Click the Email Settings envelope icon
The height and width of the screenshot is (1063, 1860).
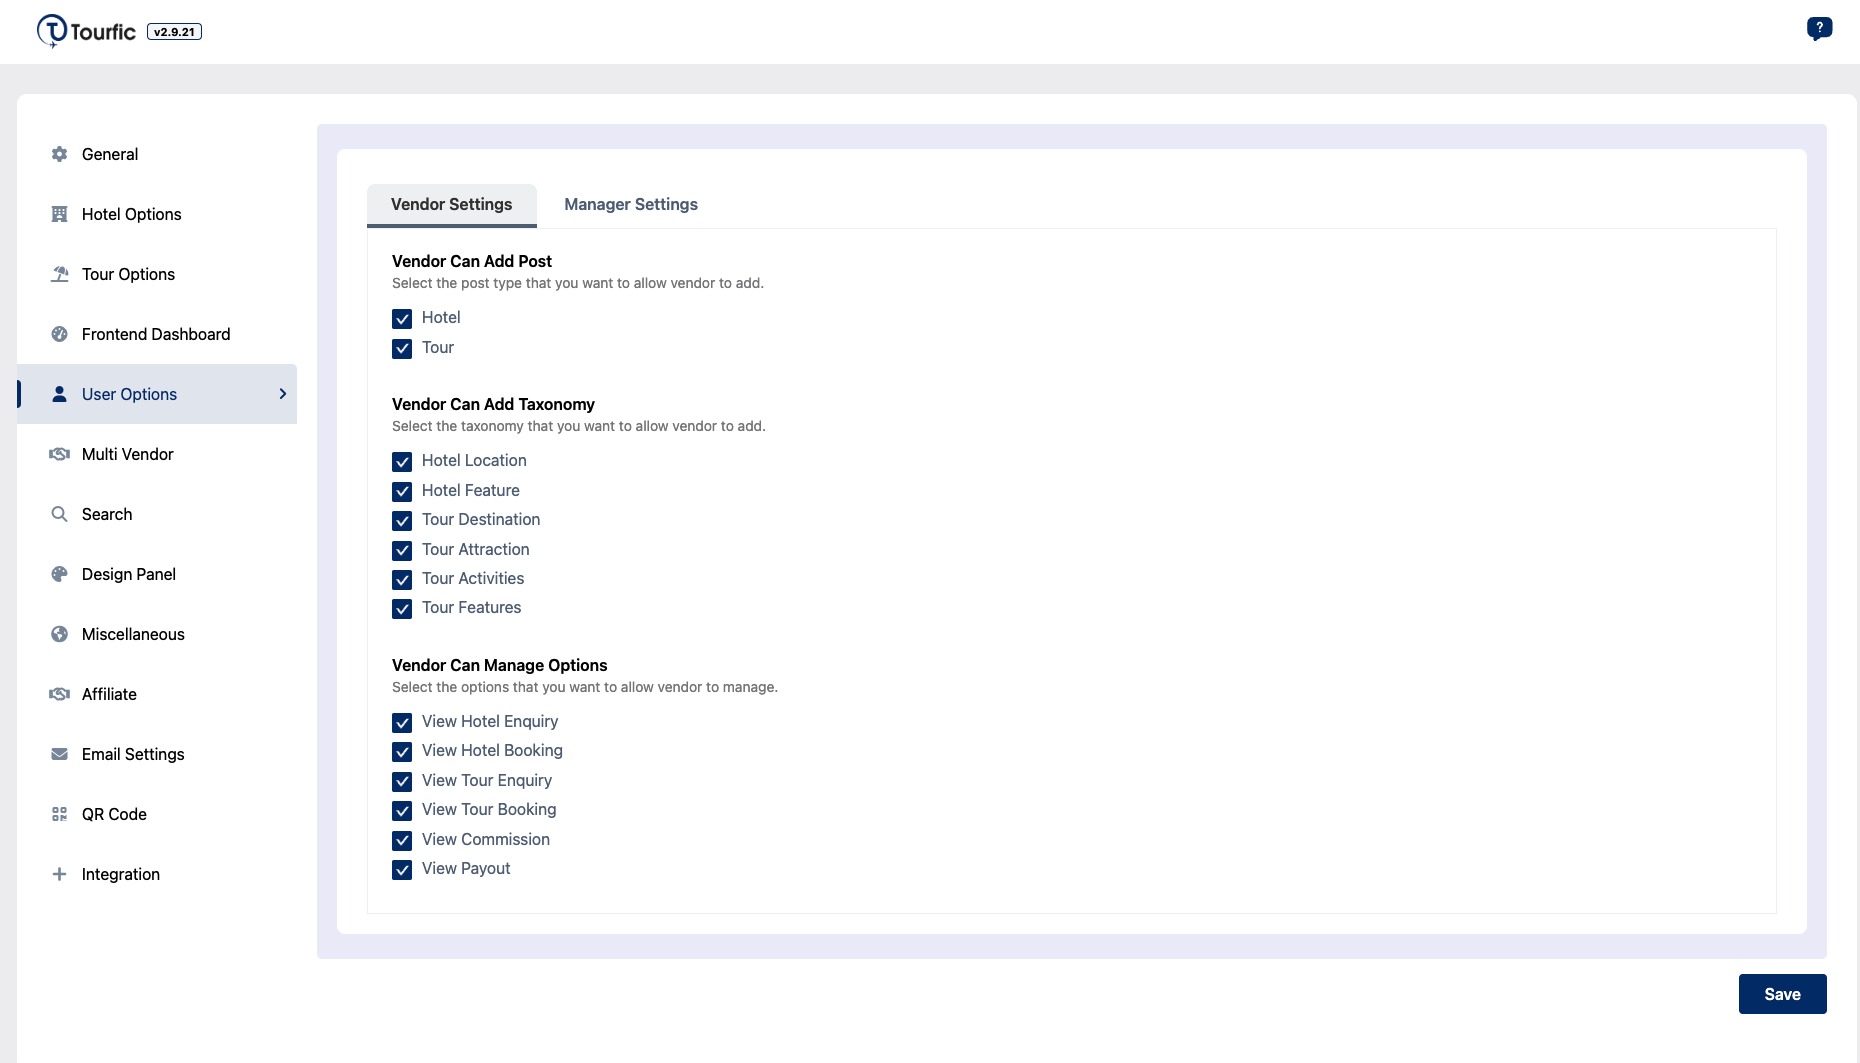point(59,754)
